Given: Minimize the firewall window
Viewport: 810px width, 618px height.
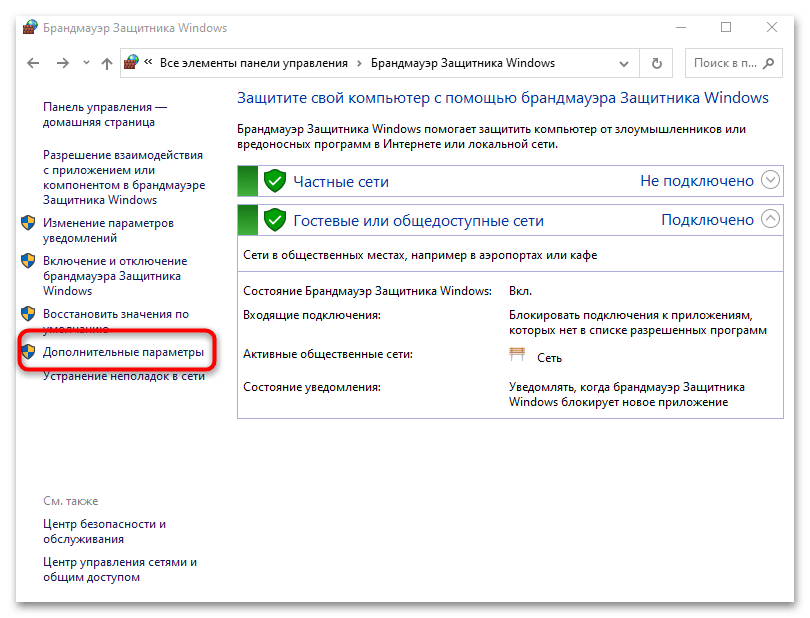Looking at the screenshot, I should pos(681,27).
